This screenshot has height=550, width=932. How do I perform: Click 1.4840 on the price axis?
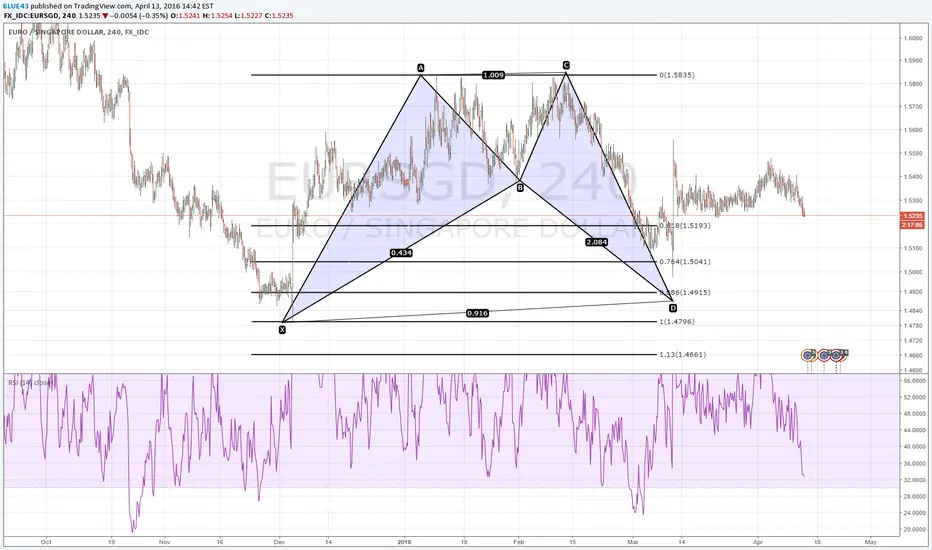pos(912,311)
